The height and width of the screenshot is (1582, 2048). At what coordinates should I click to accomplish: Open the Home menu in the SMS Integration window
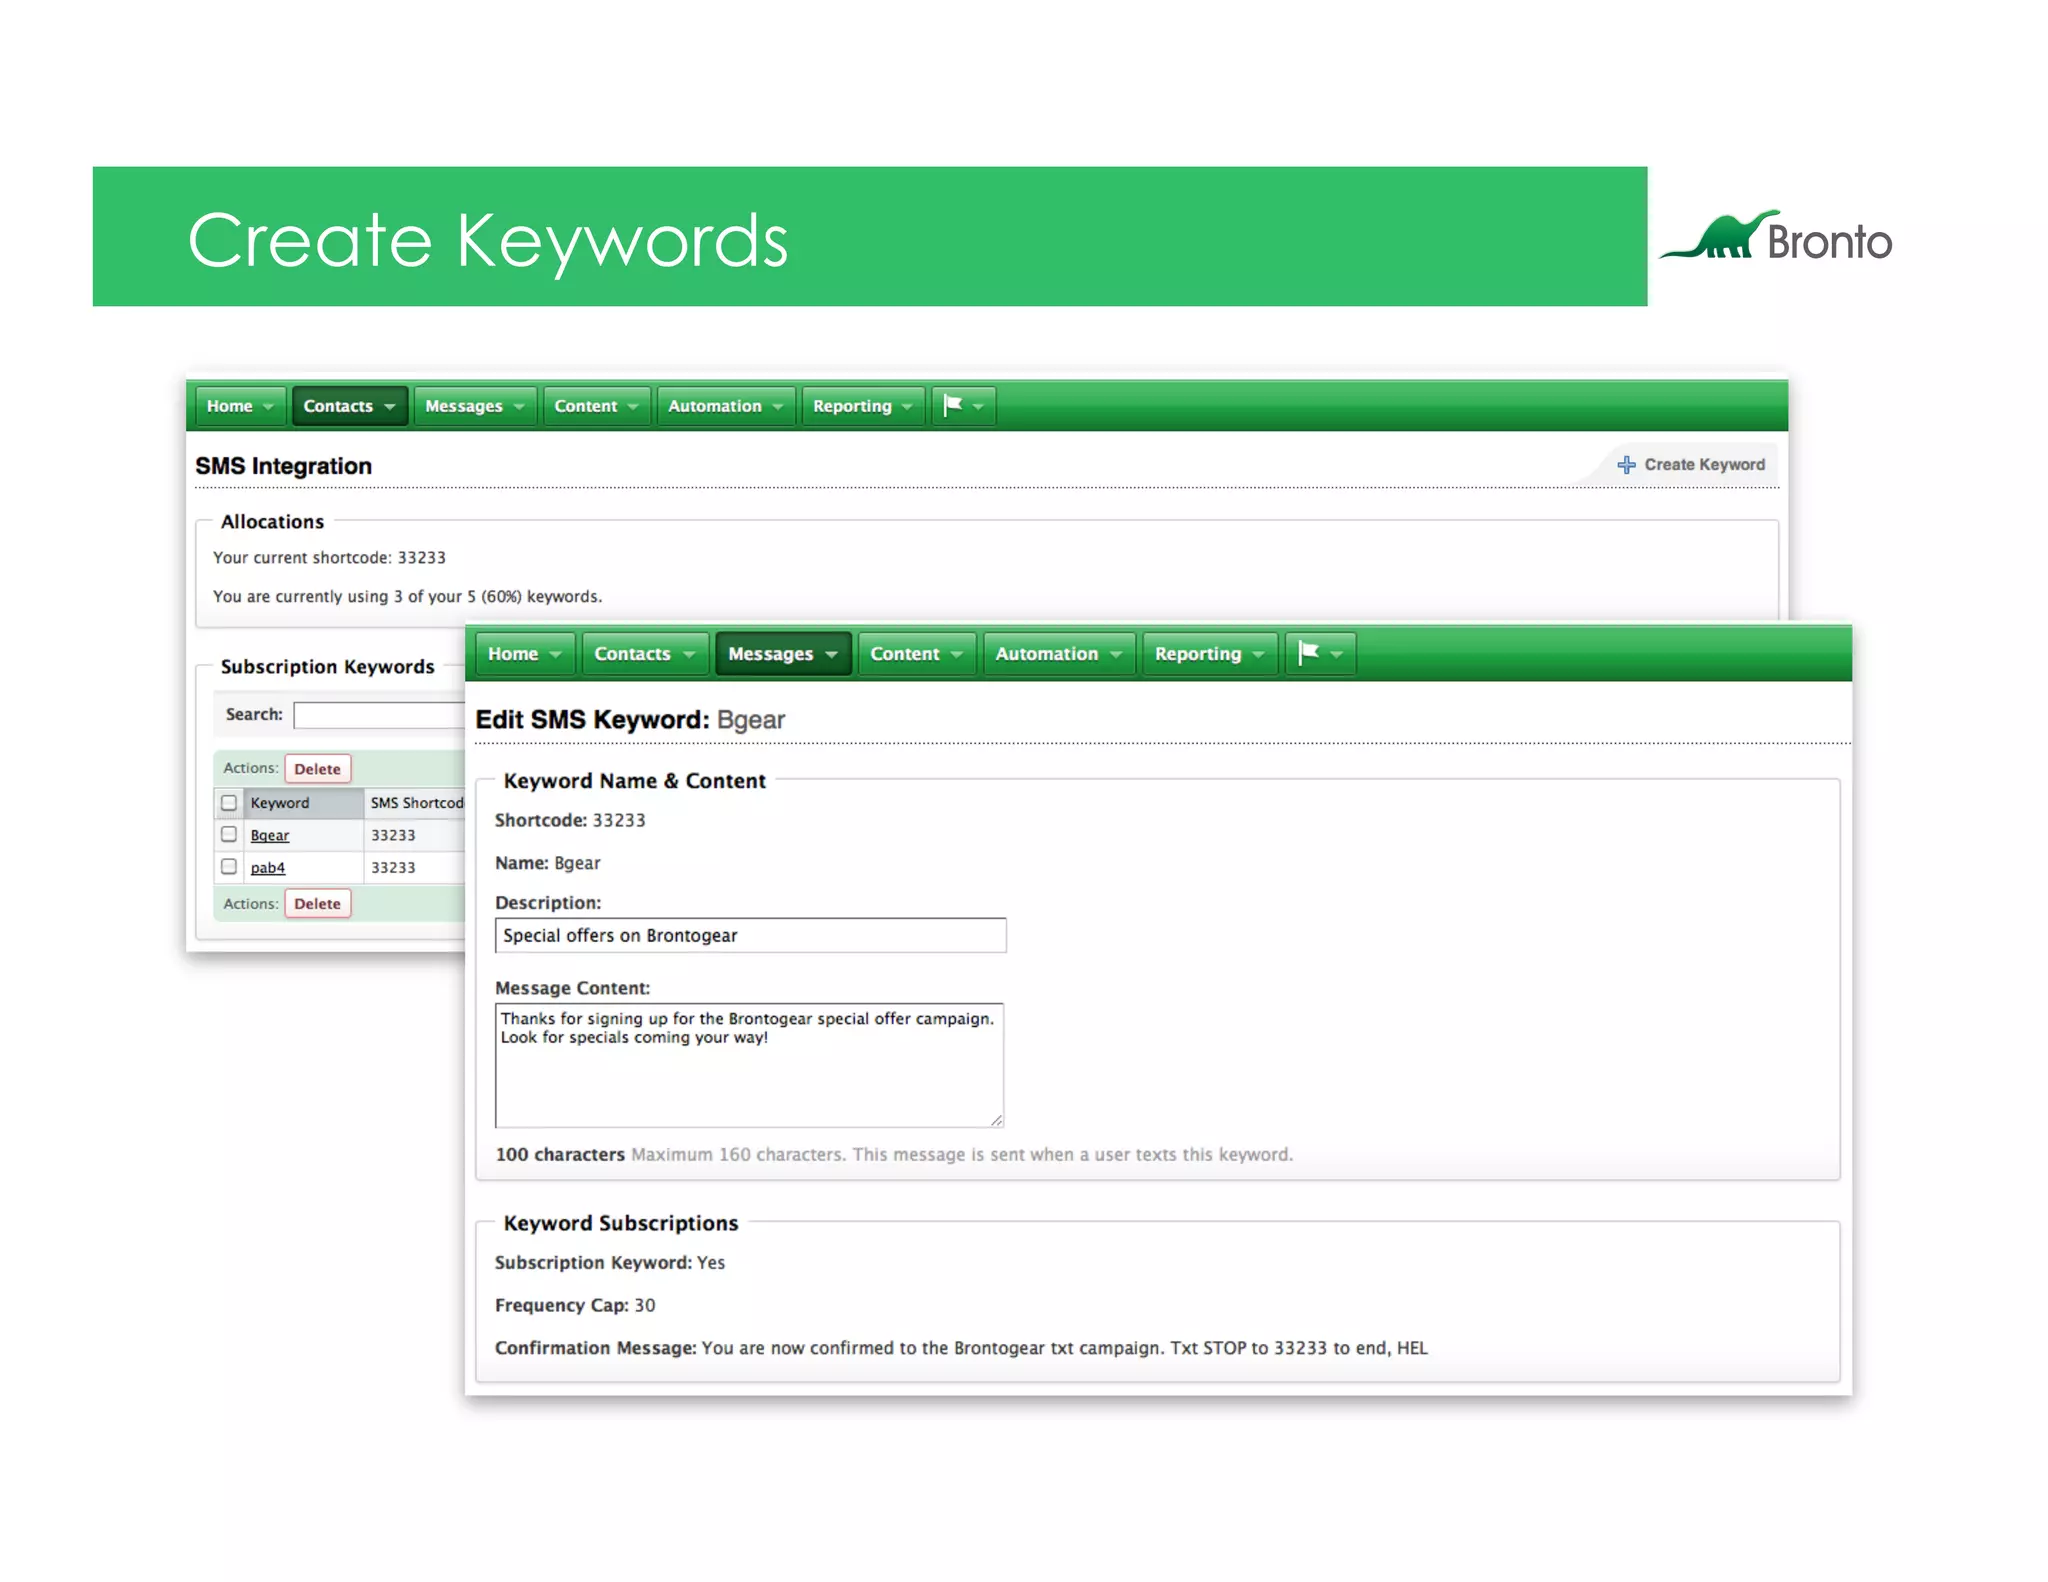(x=240, y=406)
